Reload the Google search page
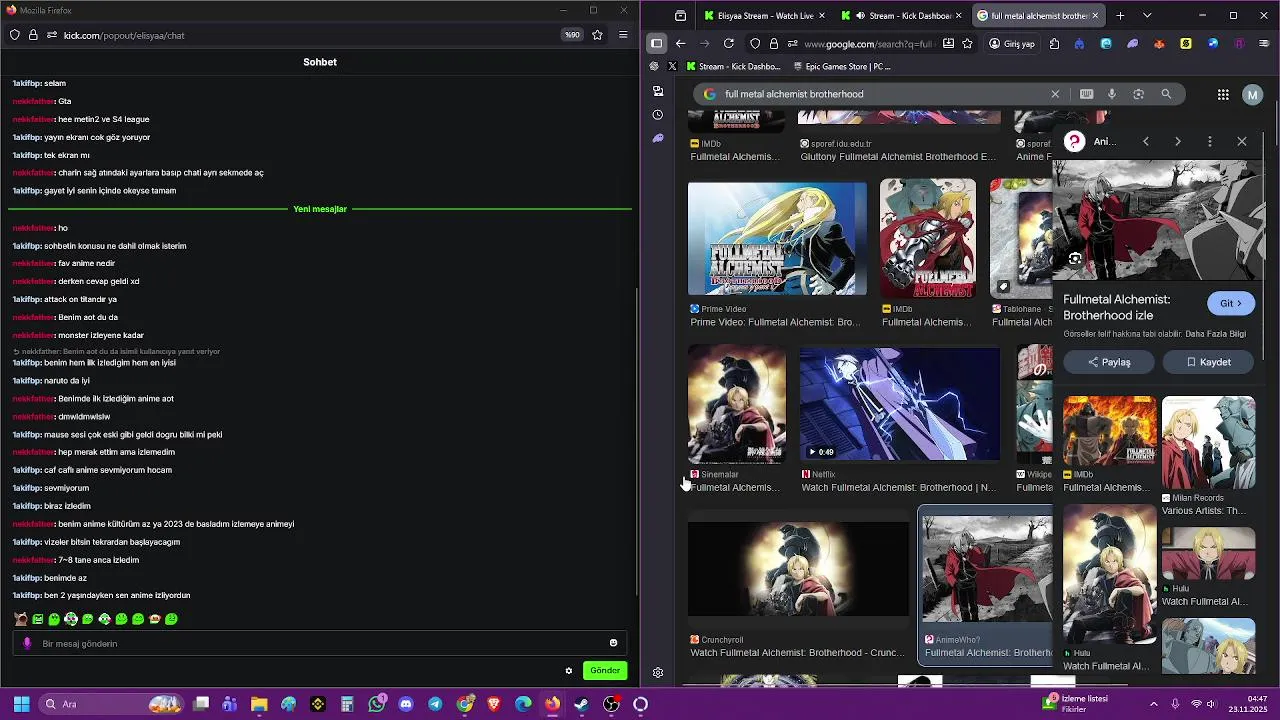 click(729, 44)
